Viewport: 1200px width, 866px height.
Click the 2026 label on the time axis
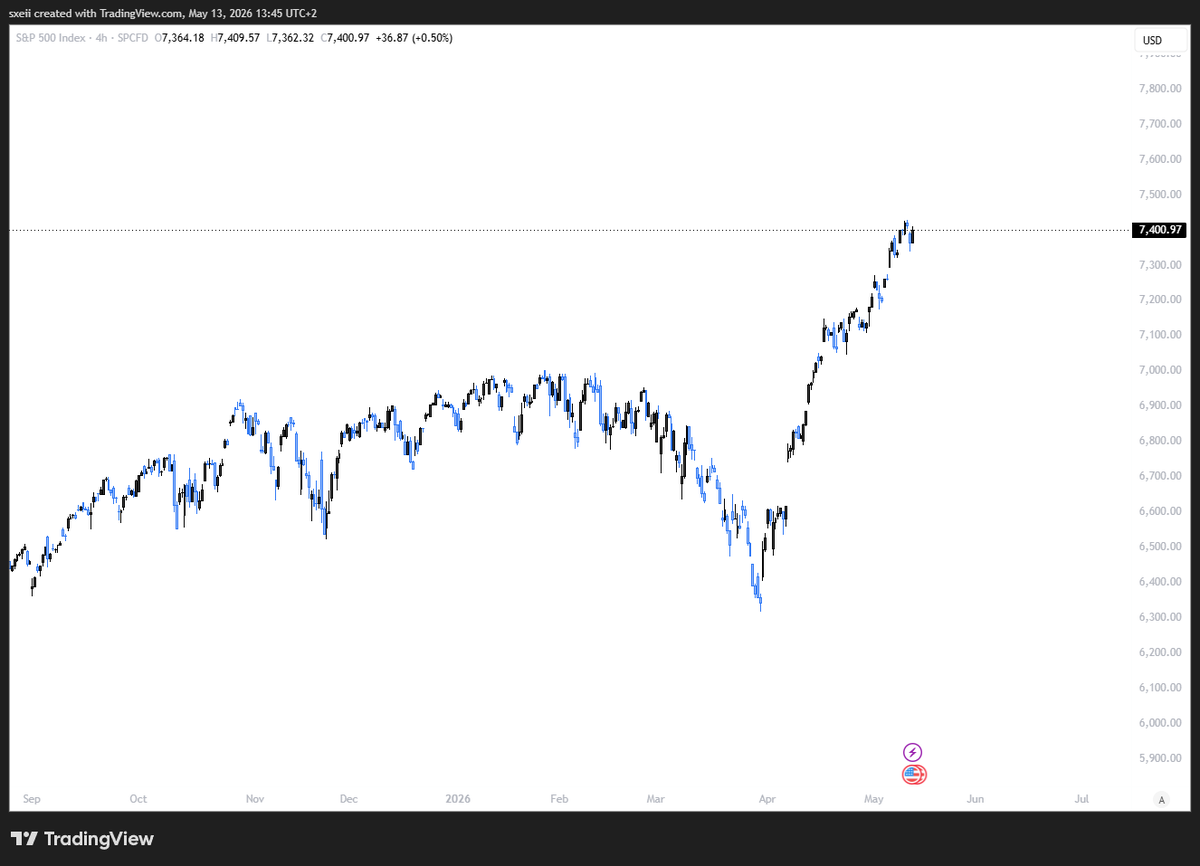(x=458, y=799)
